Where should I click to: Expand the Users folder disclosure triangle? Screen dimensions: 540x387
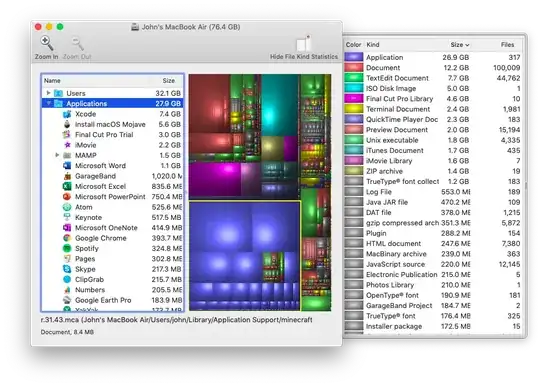(x=49, y=93)
